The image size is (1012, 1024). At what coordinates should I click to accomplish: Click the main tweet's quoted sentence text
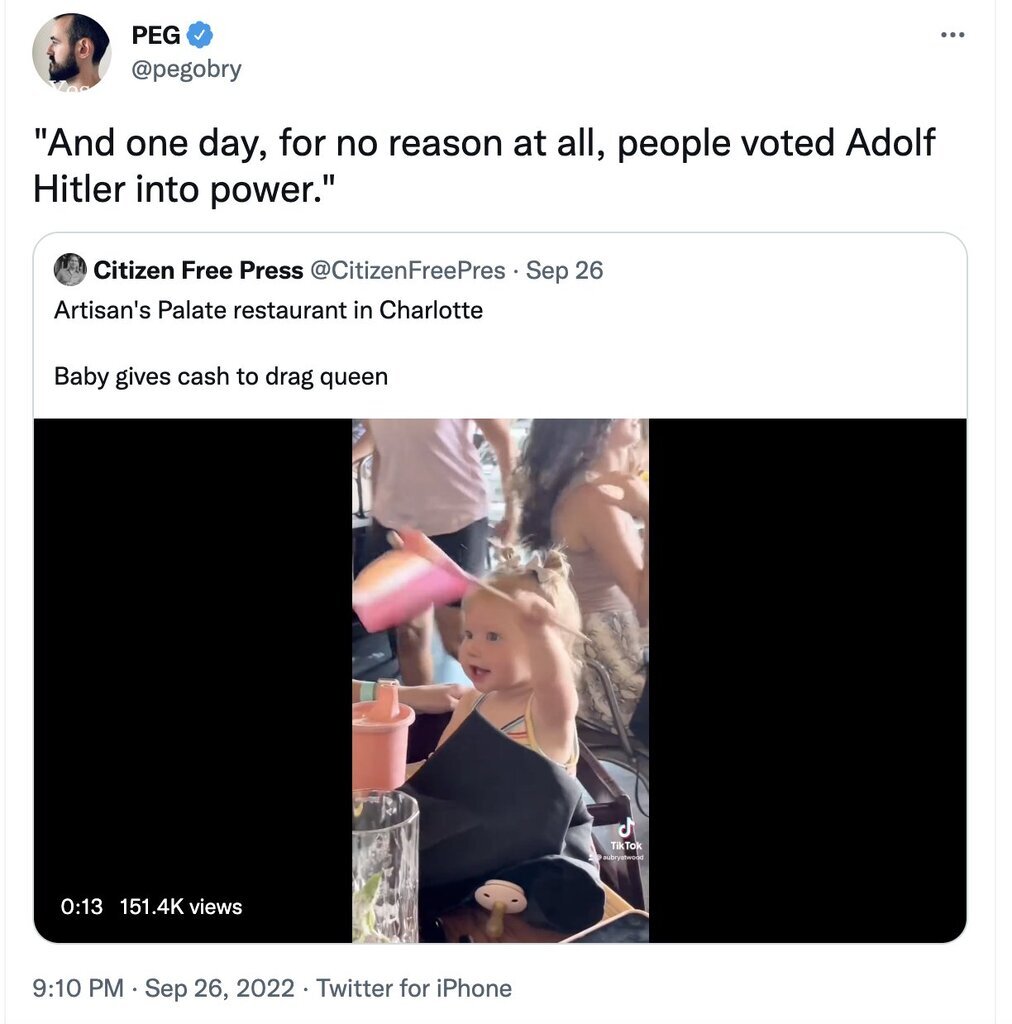click(484, 165)
